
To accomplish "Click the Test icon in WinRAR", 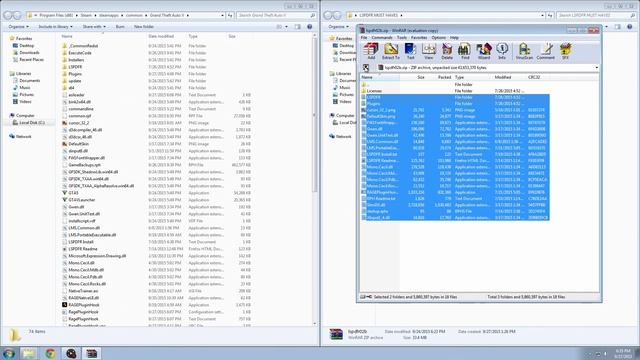I will point(410,51).
